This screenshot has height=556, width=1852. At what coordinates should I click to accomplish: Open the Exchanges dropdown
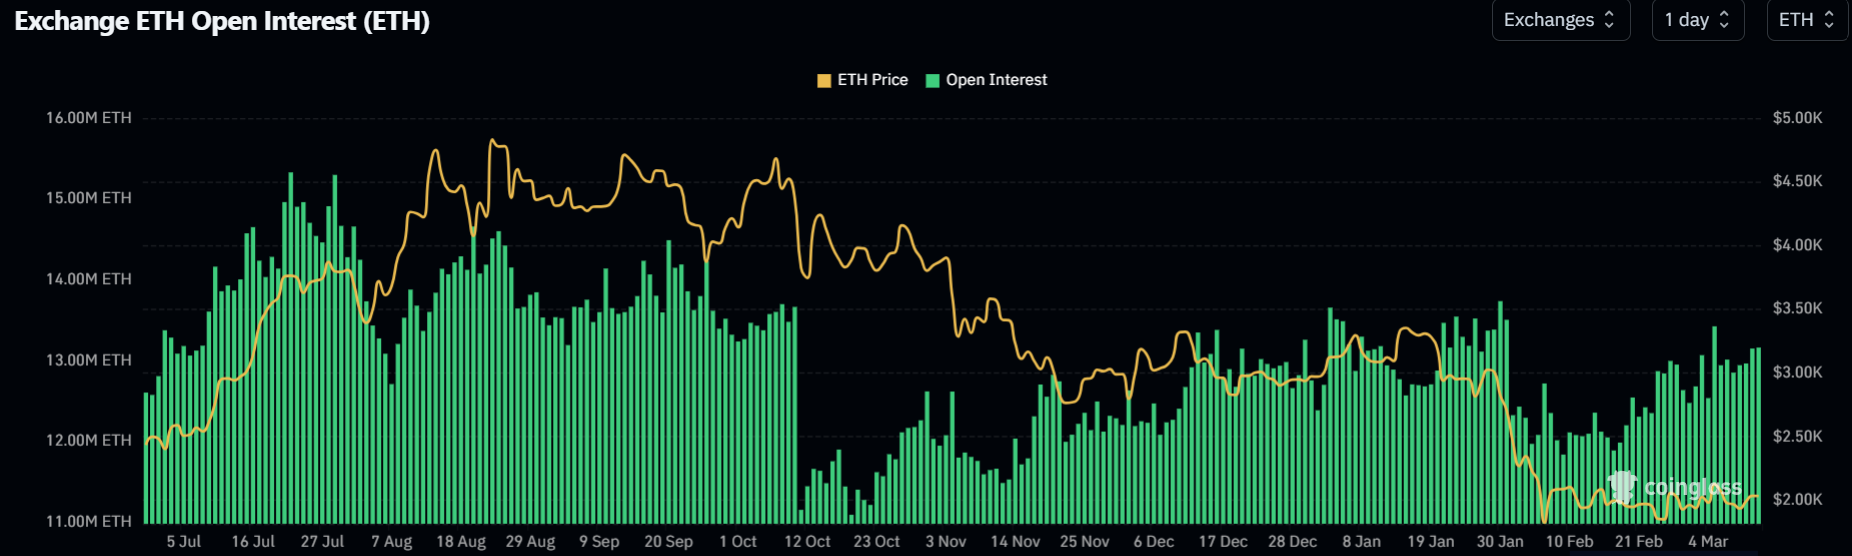[x=1560, y=20]
